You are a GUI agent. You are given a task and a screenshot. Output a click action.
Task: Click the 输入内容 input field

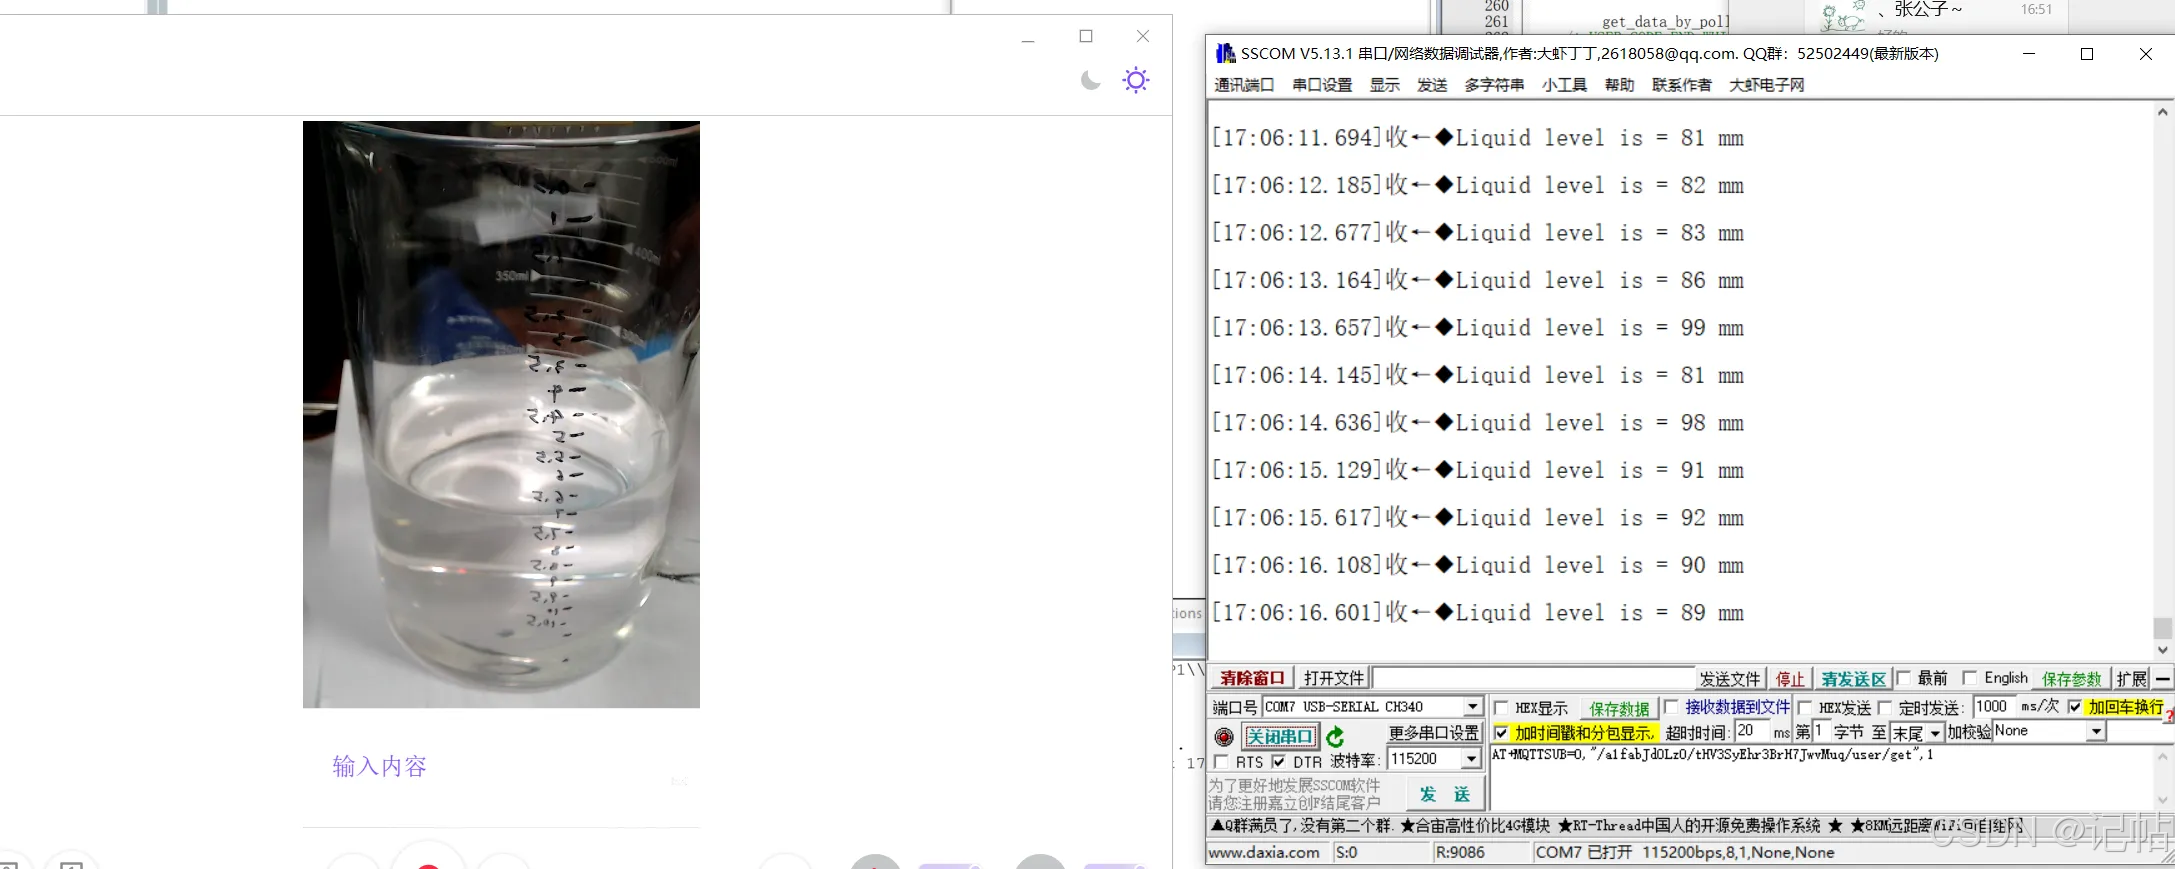pyautogui.click(x=500, y=767)
